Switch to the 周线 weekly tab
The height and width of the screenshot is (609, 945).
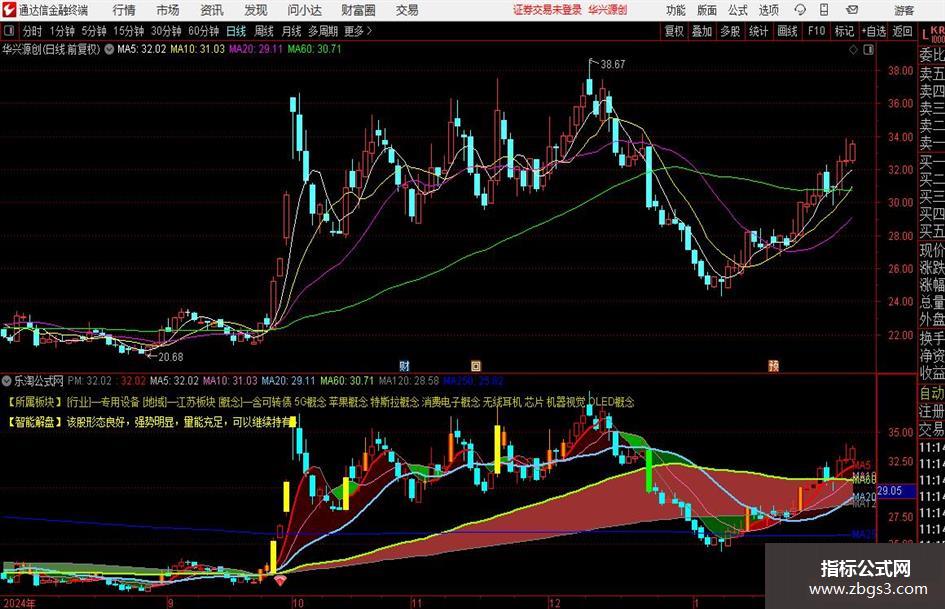click(x=263, y=31)
